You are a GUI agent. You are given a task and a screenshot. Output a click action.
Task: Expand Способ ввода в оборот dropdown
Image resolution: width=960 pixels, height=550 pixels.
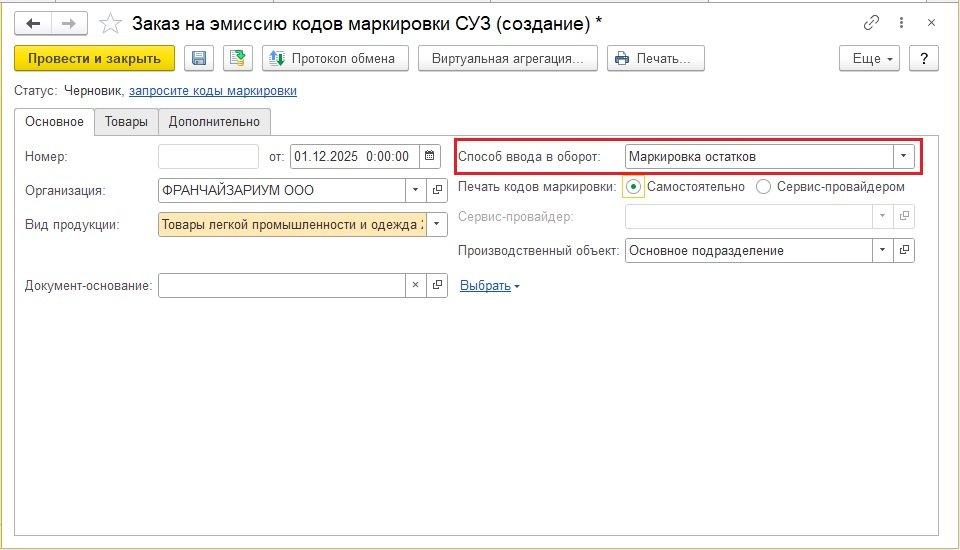click(903, 156)
